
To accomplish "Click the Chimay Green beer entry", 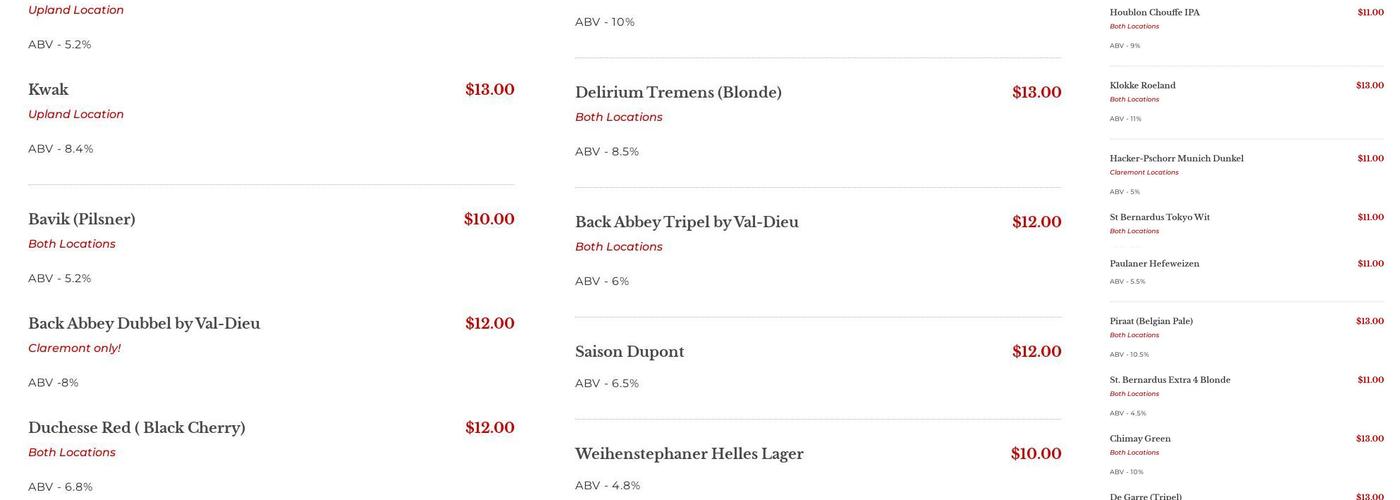I will [1140, 439].
